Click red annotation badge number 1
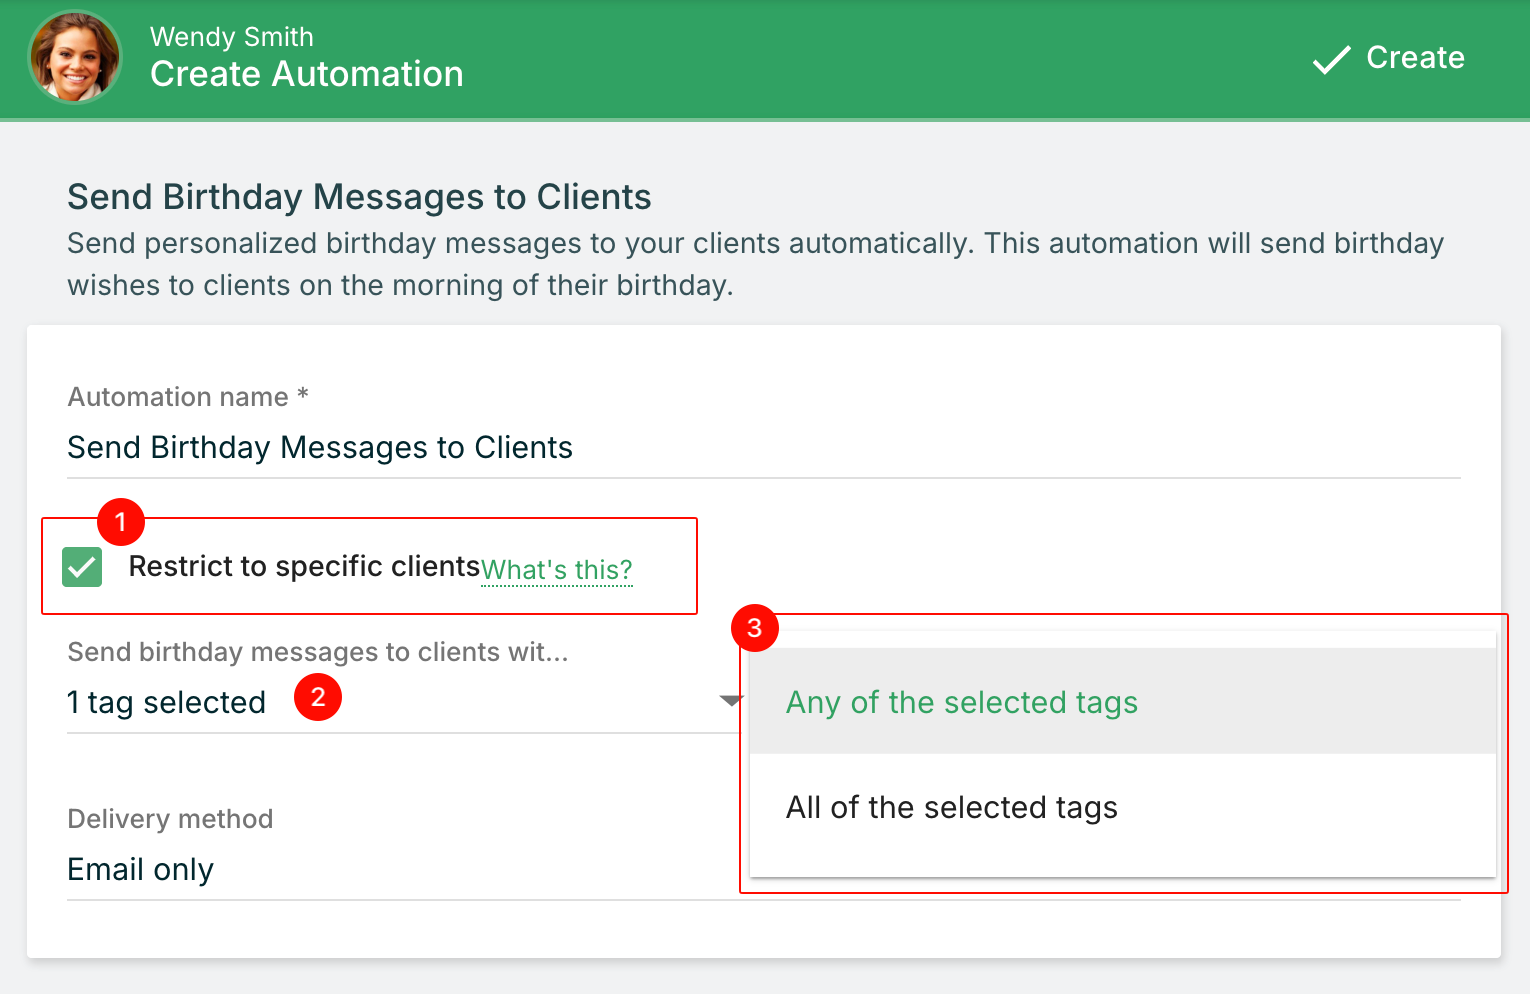 pyautogui.click(x=121, y=522)
